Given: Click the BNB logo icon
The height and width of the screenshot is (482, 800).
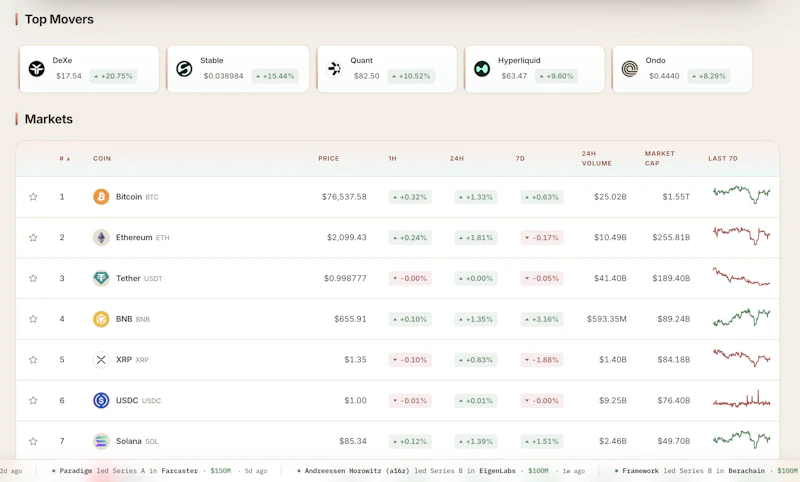Looking at the screenshot, I should click(101, 319).
